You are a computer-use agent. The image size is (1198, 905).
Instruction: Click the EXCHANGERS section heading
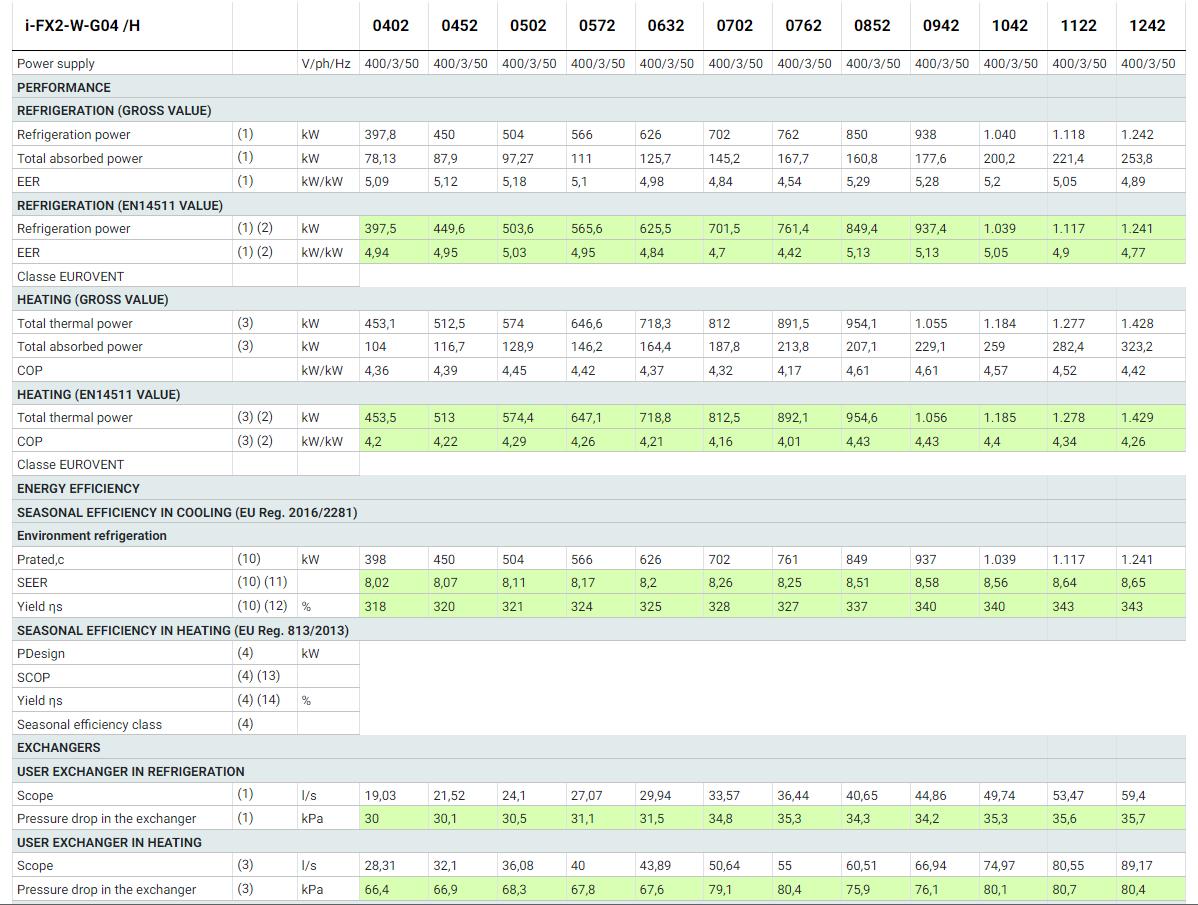(x=59, y=747)
